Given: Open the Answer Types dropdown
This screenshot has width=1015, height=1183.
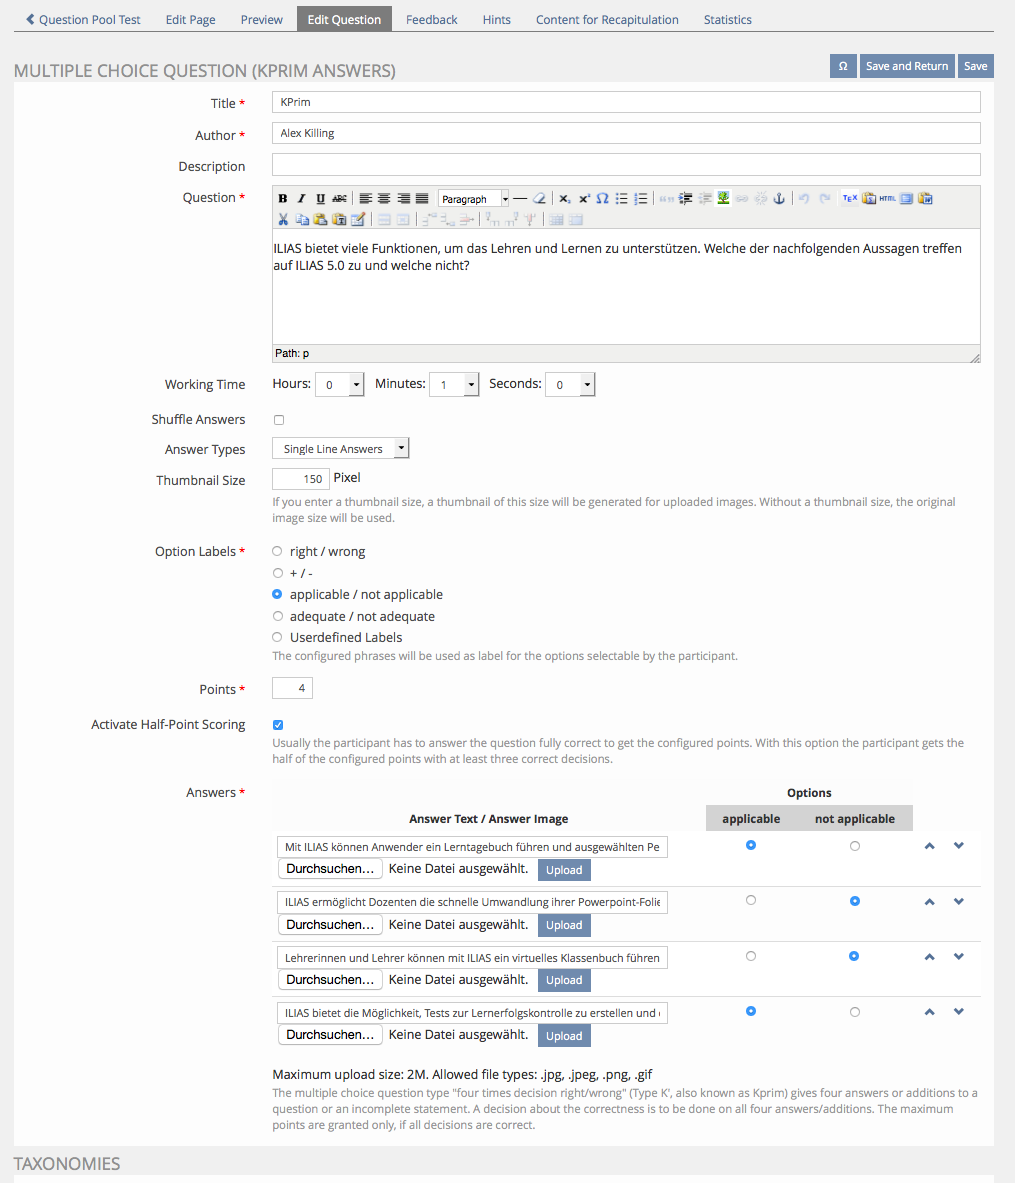Looking at the screenshot, I should [341, 449].
